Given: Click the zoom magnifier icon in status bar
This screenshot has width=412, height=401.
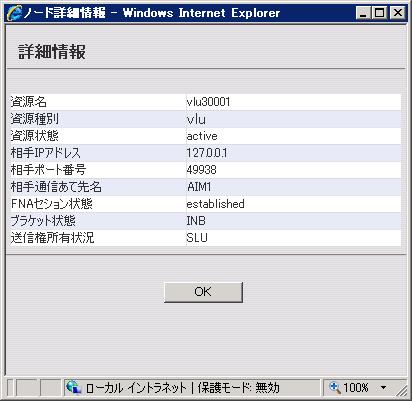Looking at the screenshot, I should tap(335, 387).
